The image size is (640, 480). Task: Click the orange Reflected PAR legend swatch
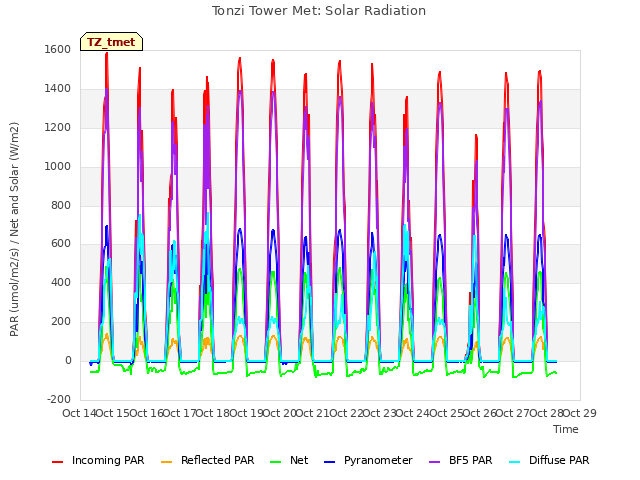167,462
